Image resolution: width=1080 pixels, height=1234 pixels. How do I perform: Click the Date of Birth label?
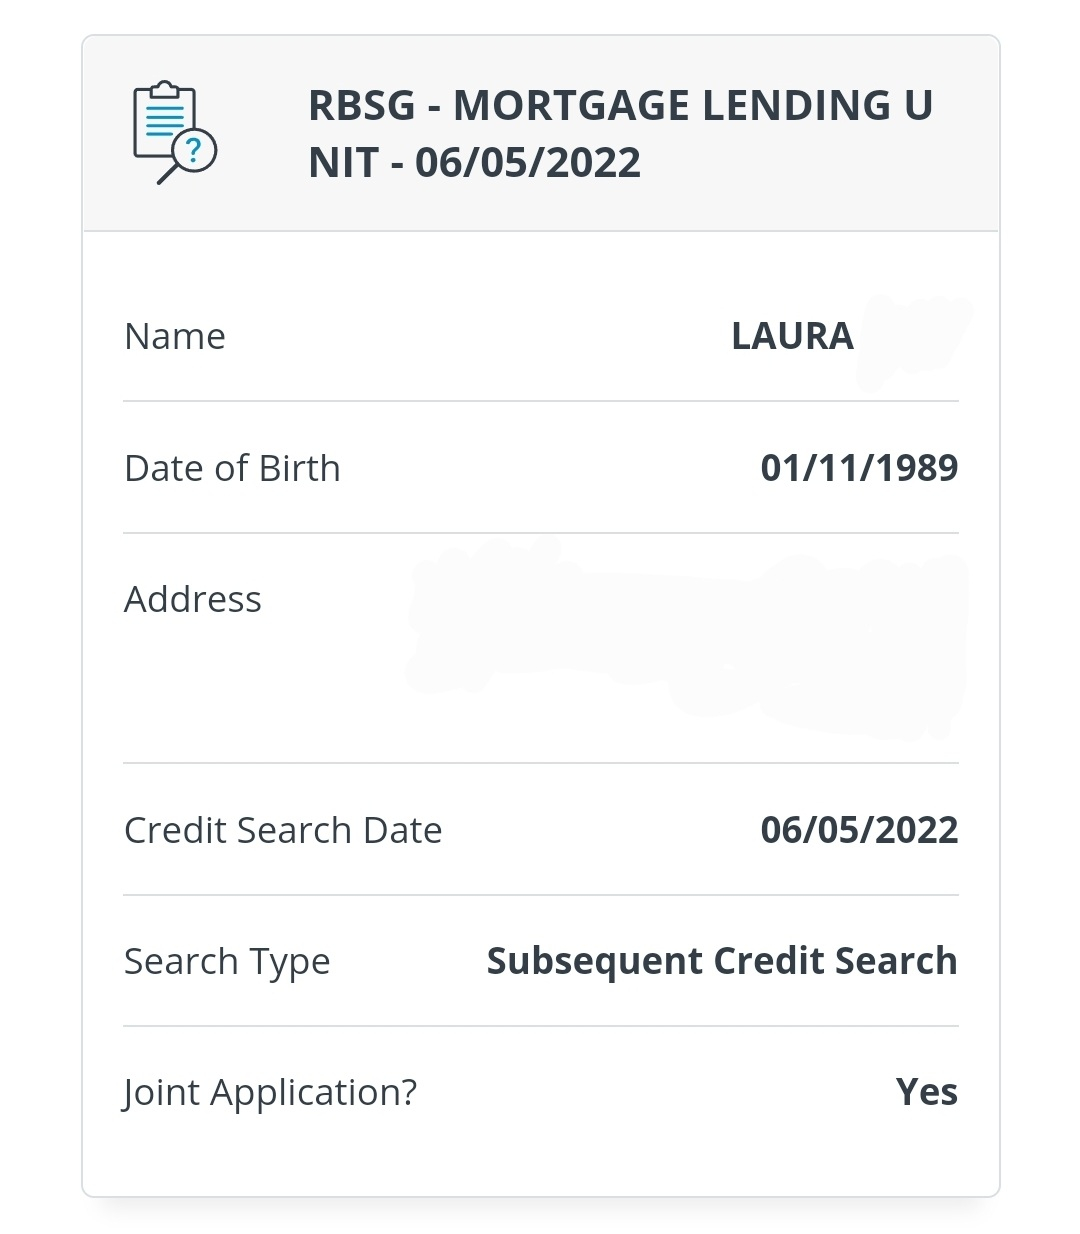(232, 468)
